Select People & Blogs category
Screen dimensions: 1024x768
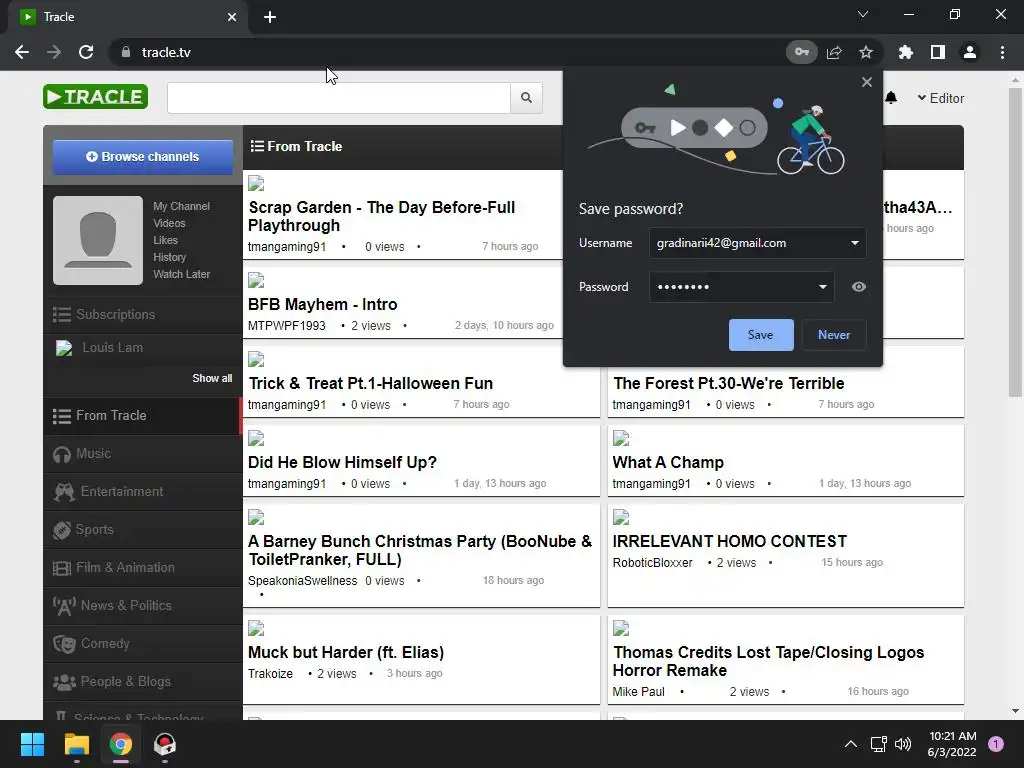(143, 681)
